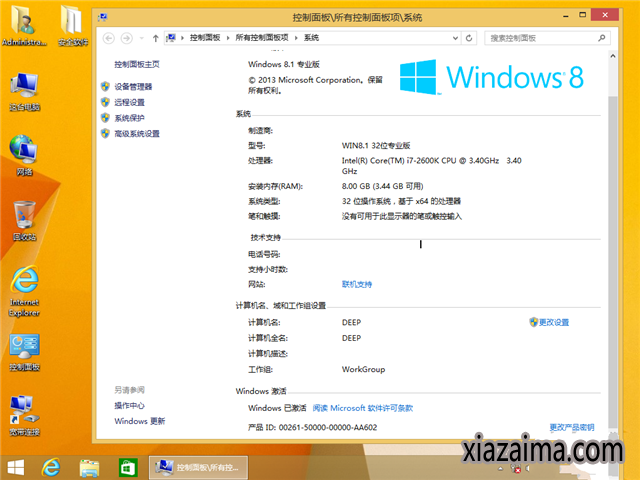Open 高级系统设置 link
This screenshot has width=640, height=480.
click(x=137, y=133)
